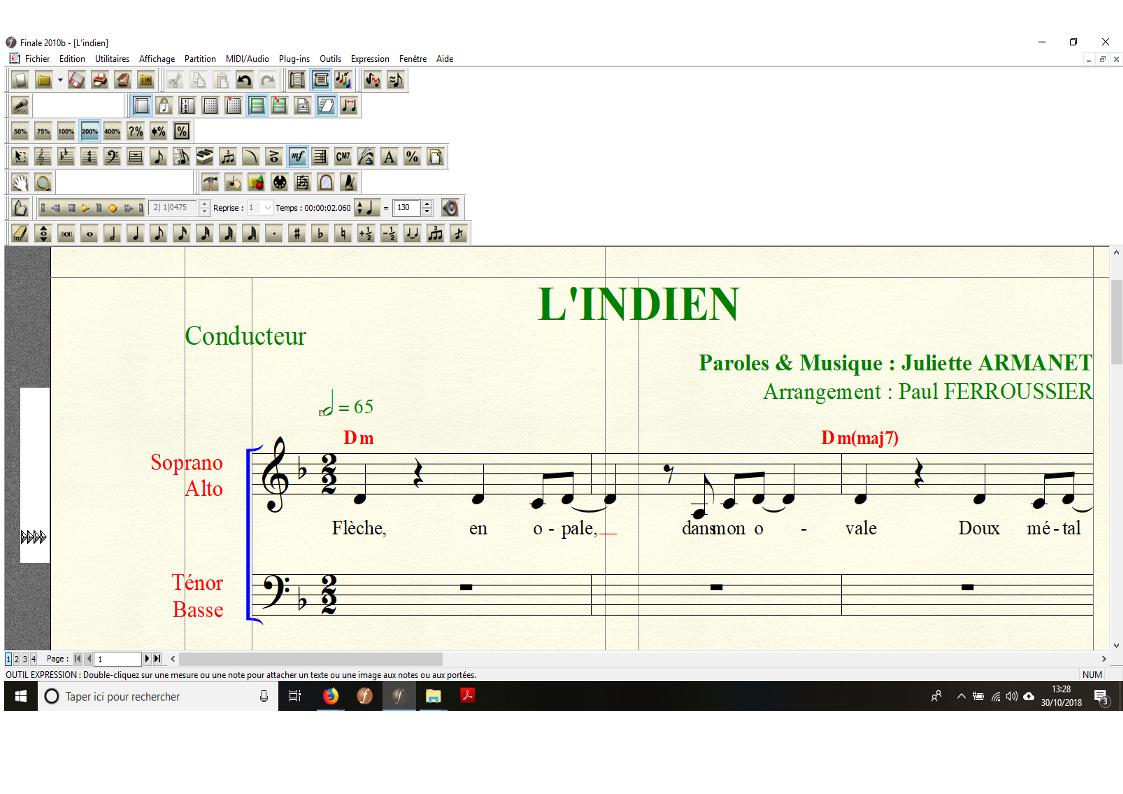This screenshot has width=1123, height=794.
Task: Go to the next page arrow
Action: point(147,659)
